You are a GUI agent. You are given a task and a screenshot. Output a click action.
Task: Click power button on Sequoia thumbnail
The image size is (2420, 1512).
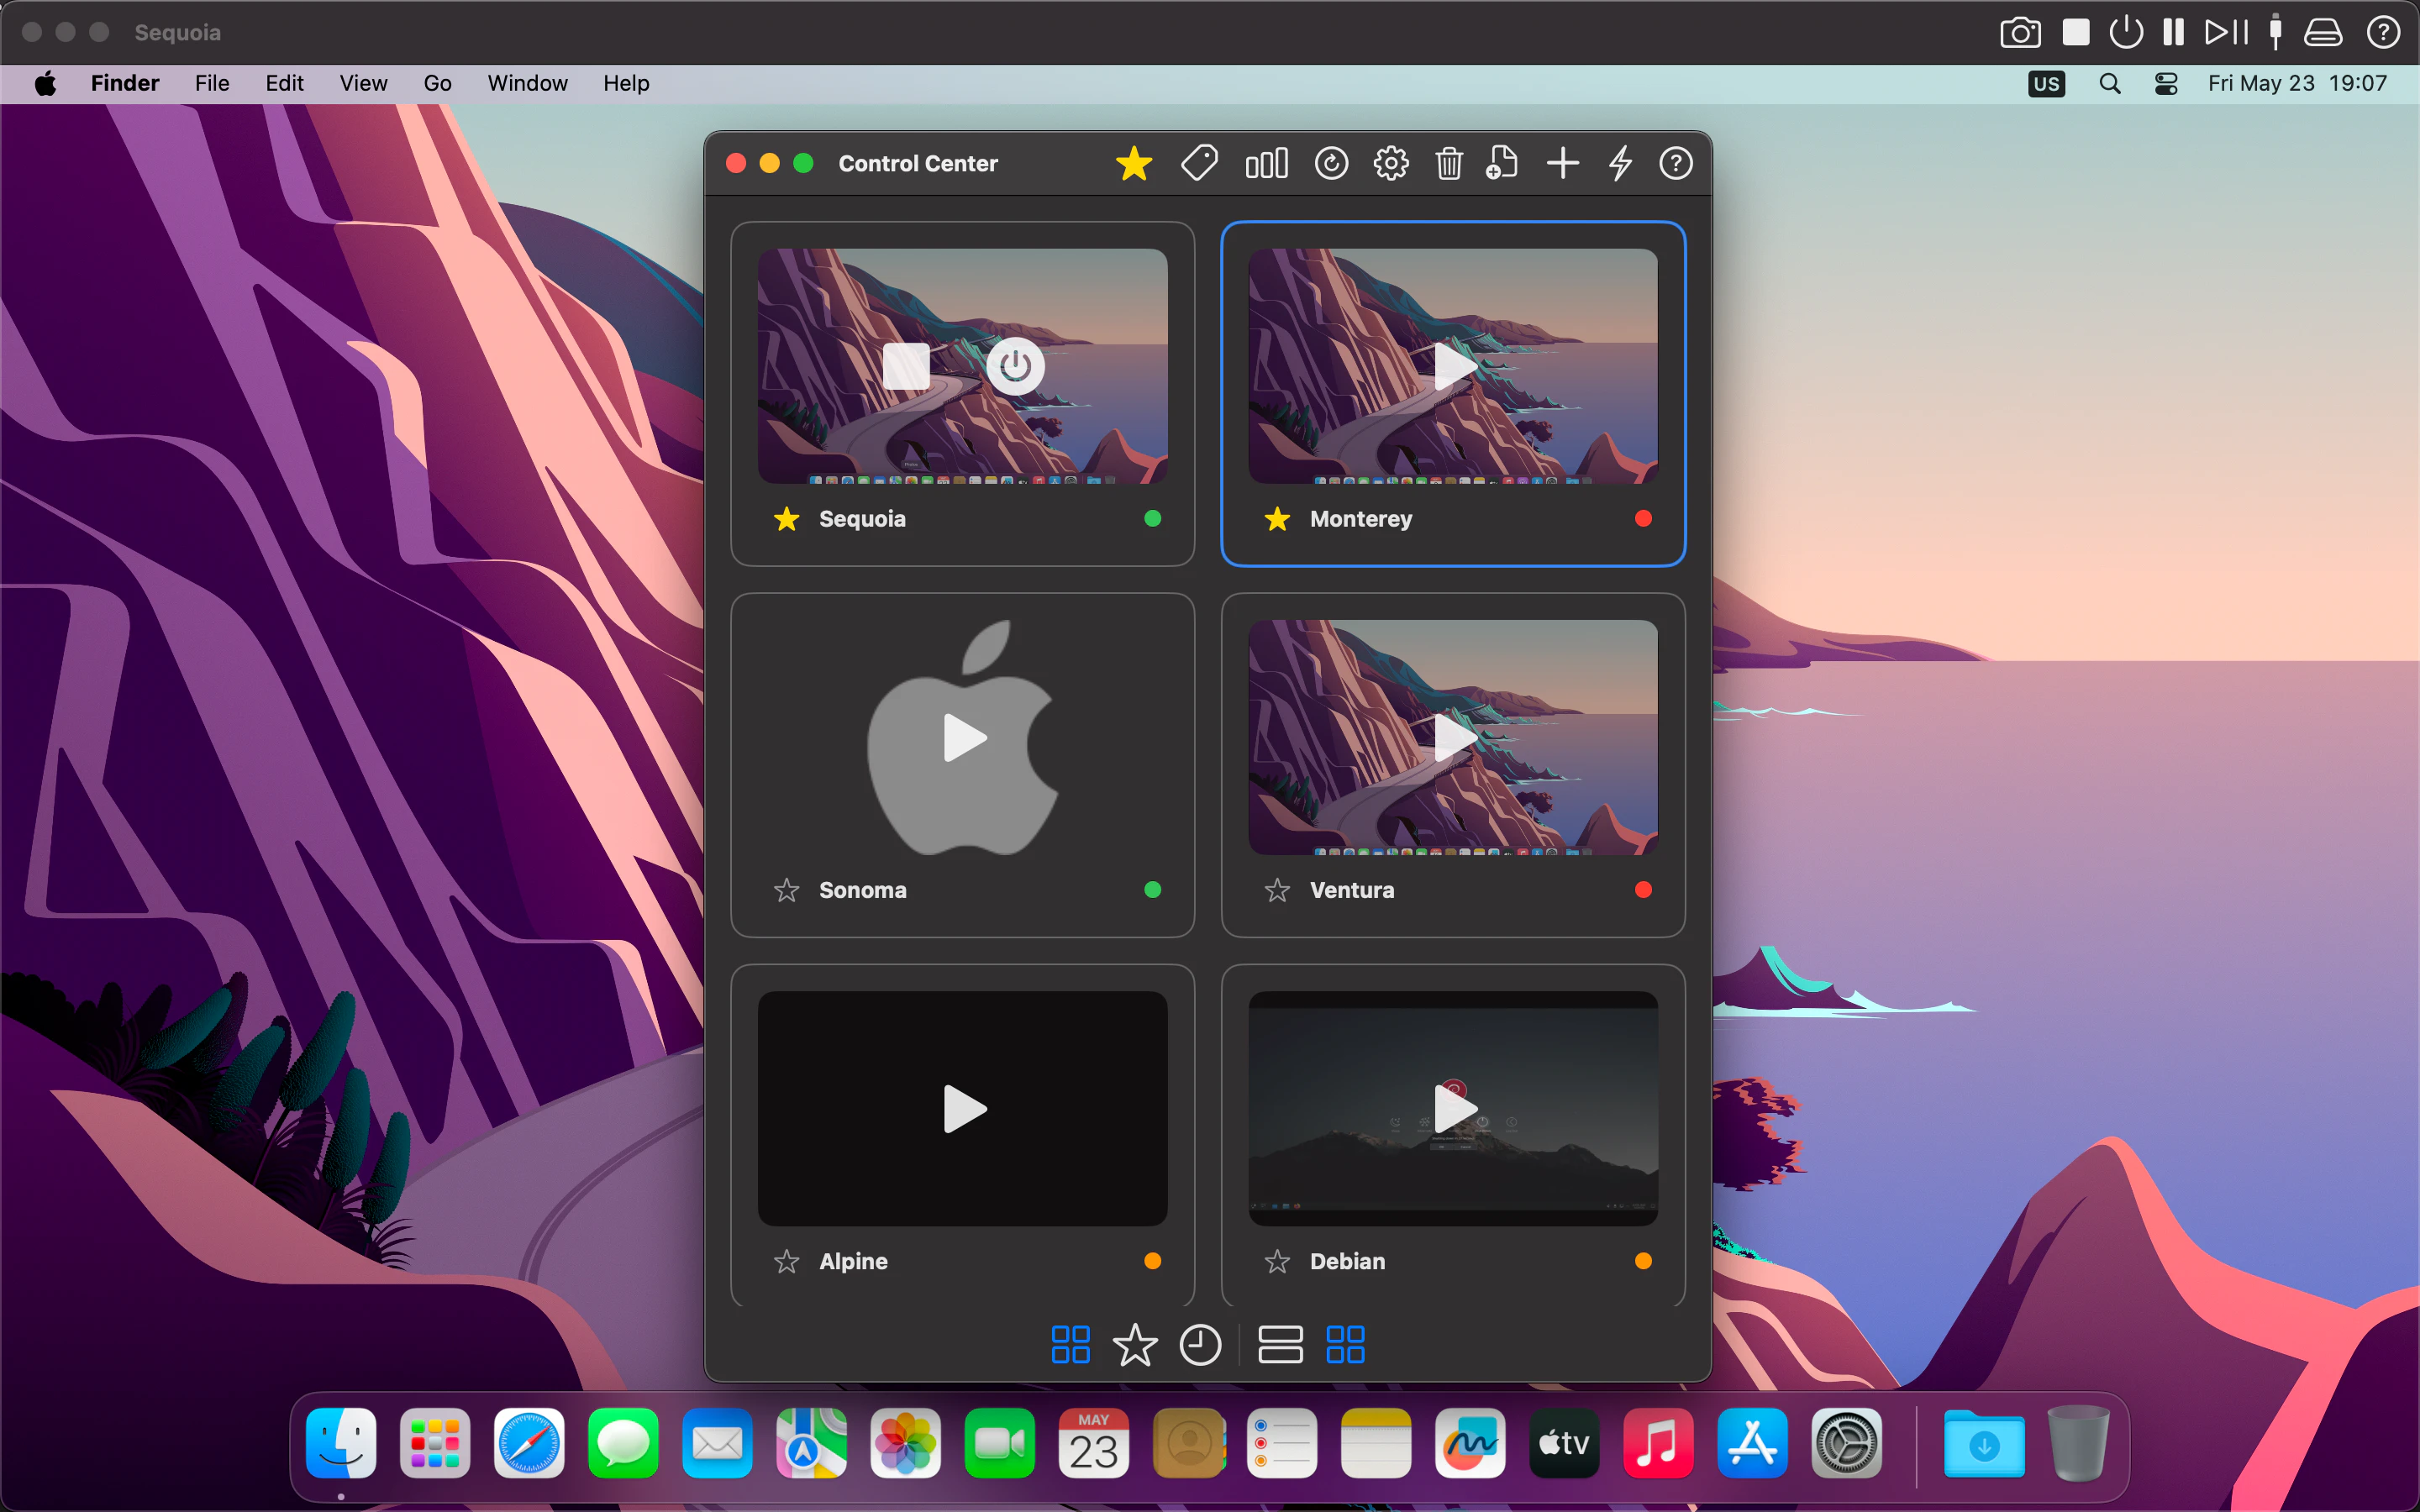point(1015,367)
